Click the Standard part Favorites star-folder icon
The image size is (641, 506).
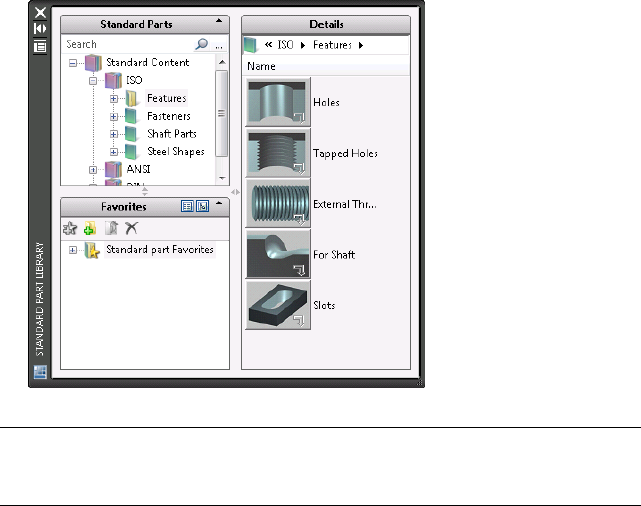click(92, 250)
